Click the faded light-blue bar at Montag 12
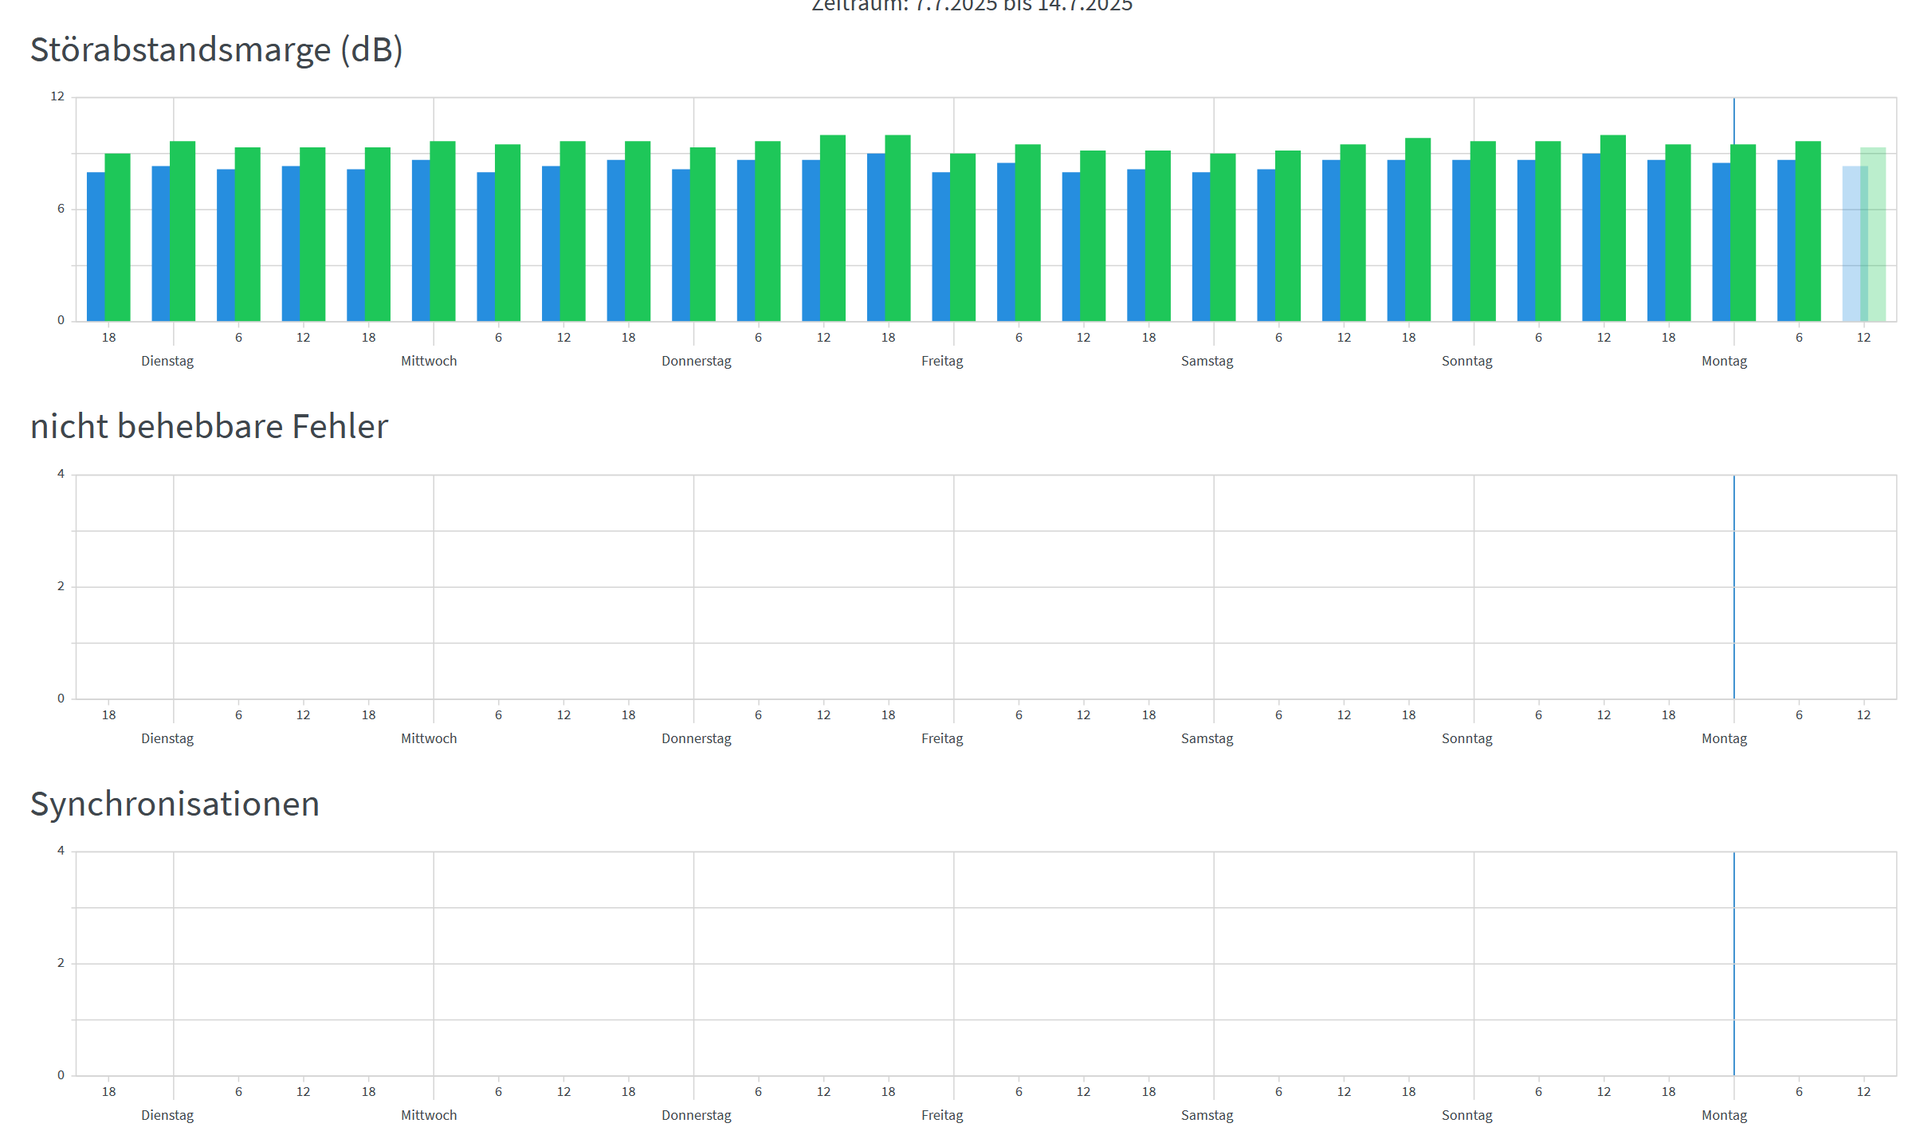 (1852, 245)
